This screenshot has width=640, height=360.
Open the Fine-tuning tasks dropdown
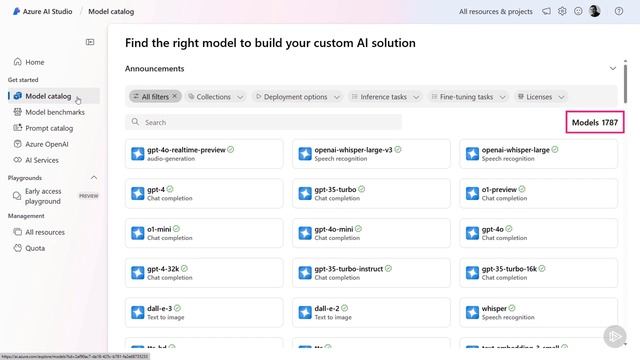tap(469, 97)
